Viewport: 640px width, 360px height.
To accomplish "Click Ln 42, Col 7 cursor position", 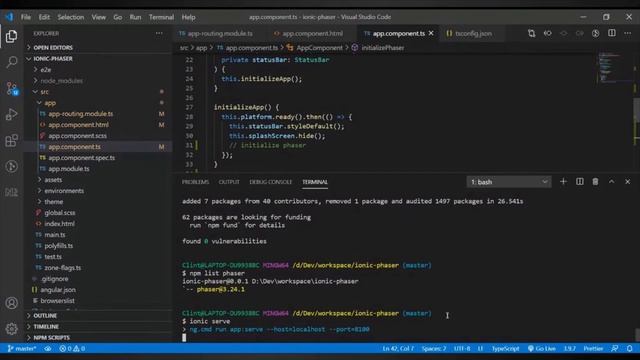I will tap(398, 349).
